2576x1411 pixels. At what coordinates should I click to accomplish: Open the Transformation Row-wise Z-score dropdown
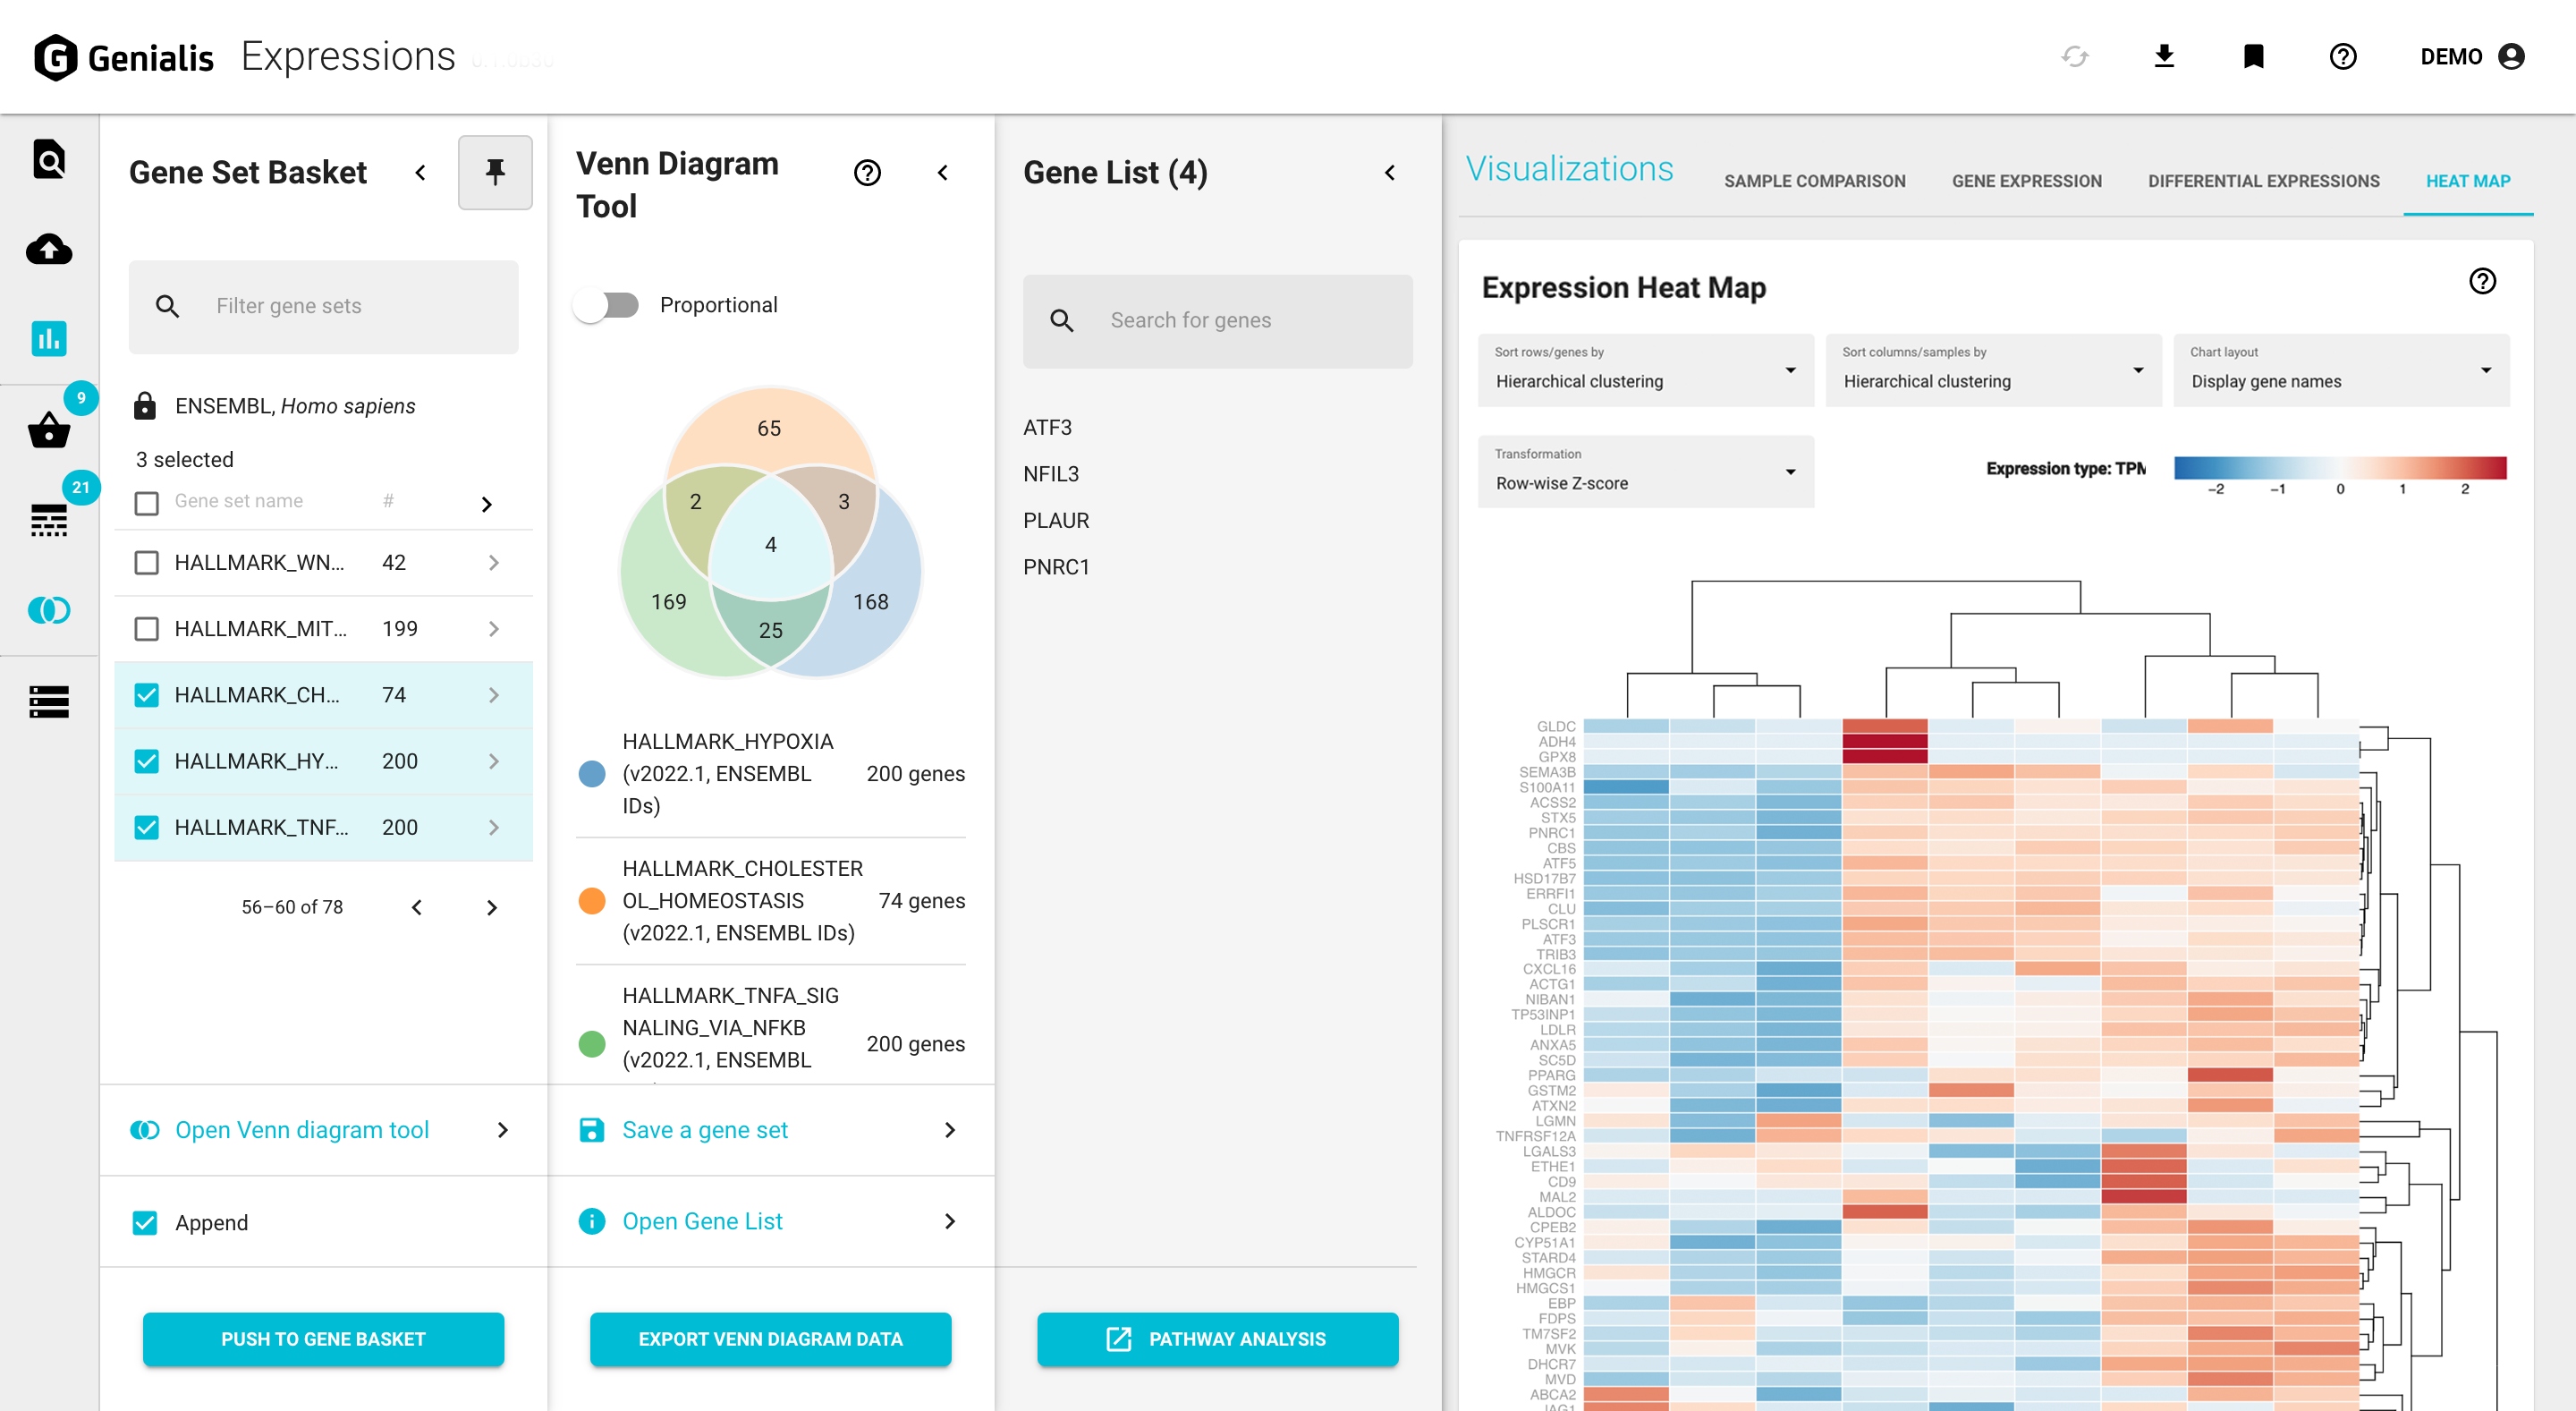1645,472
